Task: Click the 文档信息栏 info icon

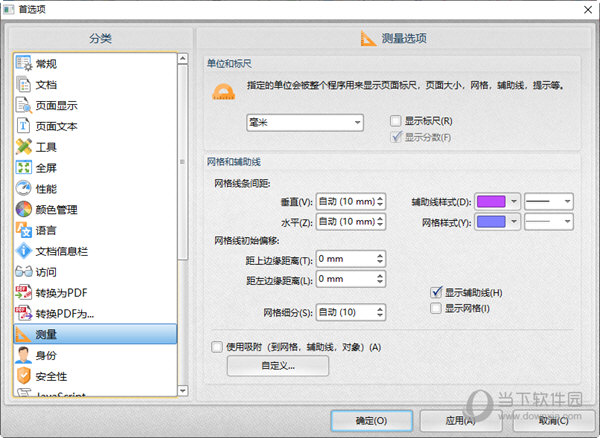Action: 24,251
